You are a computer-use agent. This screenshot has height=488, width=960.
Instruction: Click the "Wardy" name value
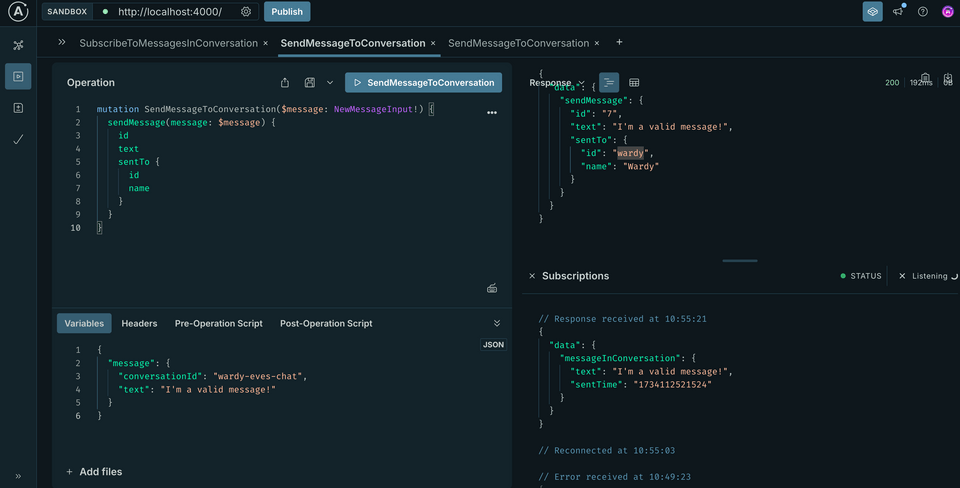[x=641, y=166]
